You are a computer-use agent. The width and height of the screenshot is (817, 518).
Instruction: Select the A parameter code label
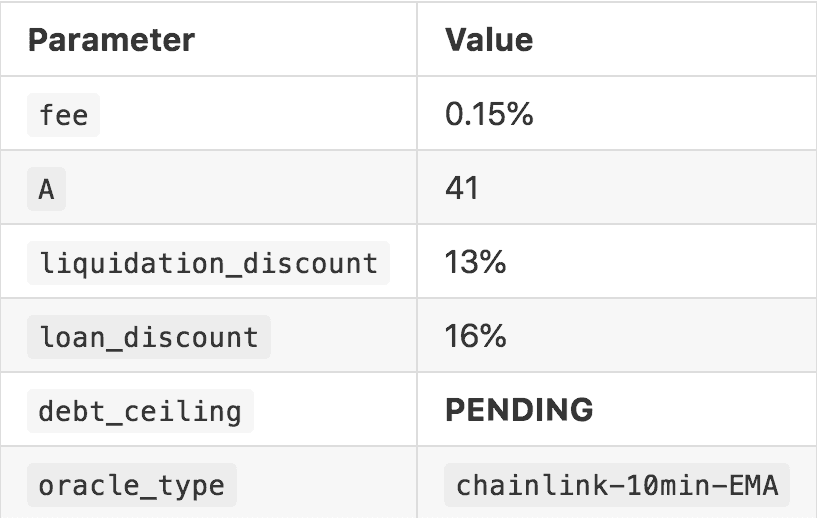click(46, 189)
